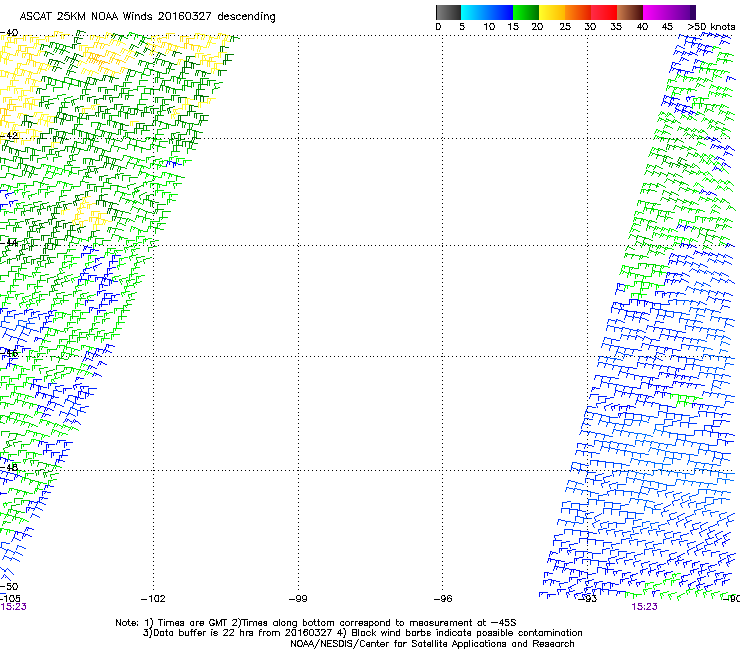This screenshot has width=740, height=650.
Task: Click the gray 0-5 knots color swatch
Action: click(448, 12)
